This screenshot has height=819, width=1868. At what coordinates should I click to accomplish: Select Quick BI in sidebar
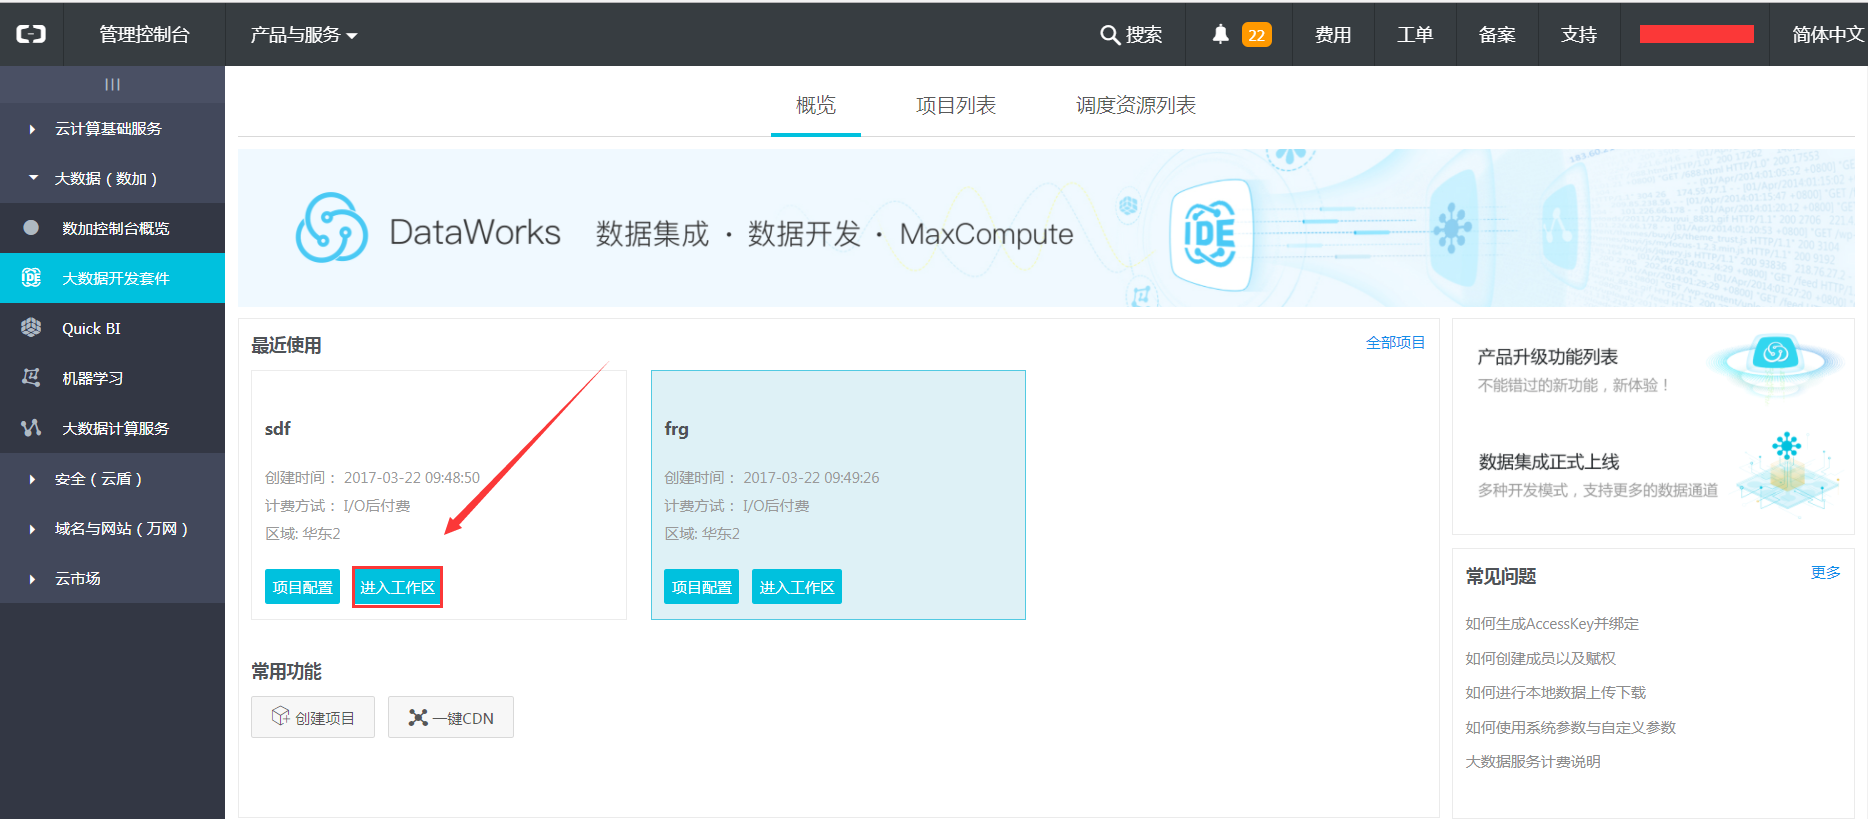[x=112, y=328]
